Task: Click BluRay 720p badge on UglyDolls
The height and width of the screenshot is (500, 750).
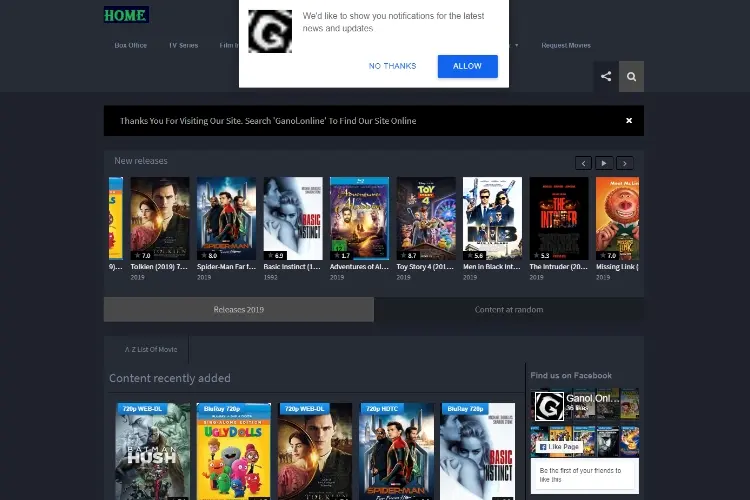Action: coord(222,409)
